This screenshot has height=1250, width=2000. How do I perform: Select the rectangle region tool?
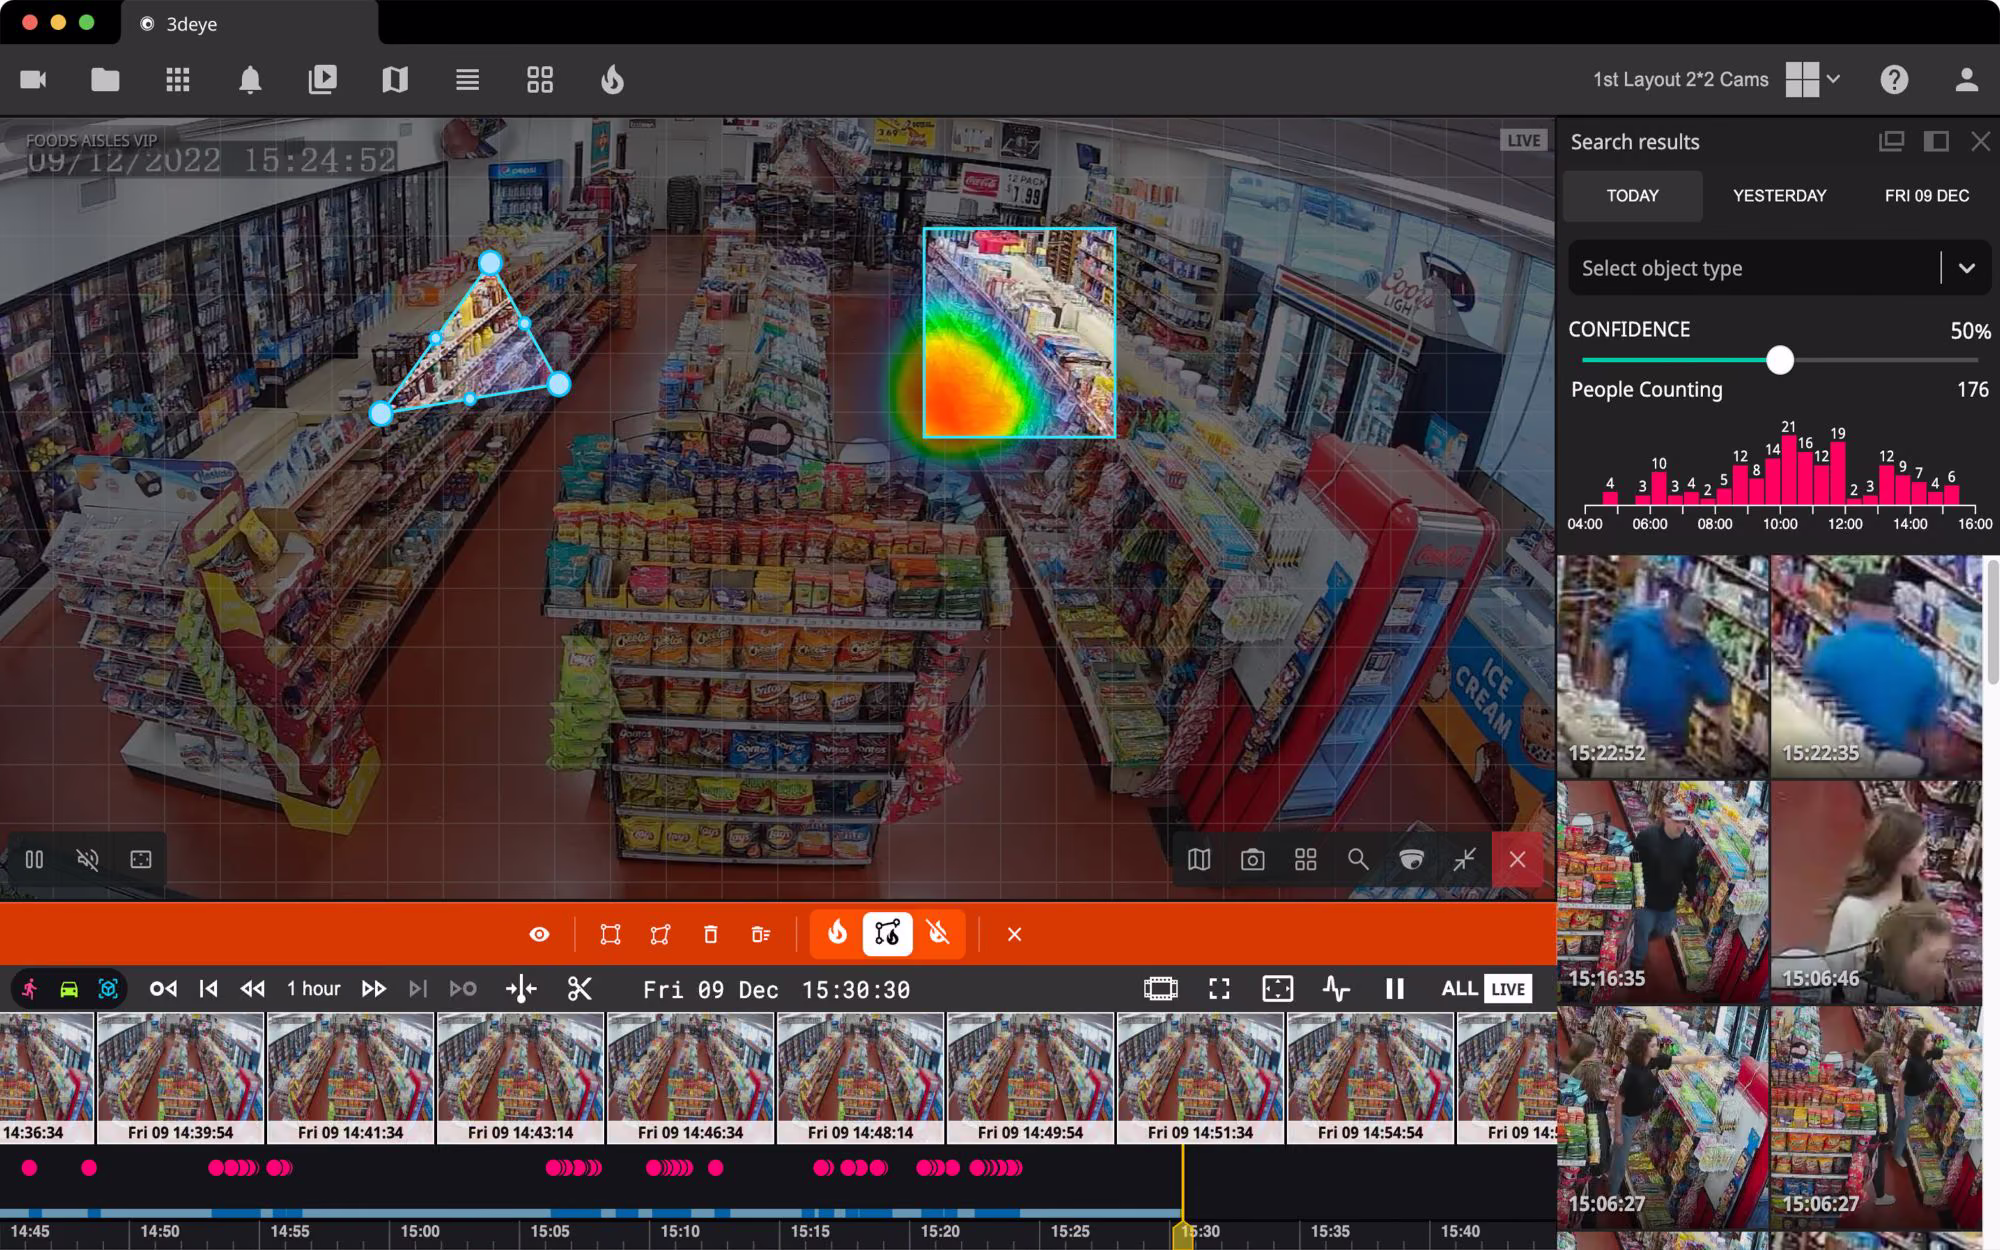tap(610, 934)
